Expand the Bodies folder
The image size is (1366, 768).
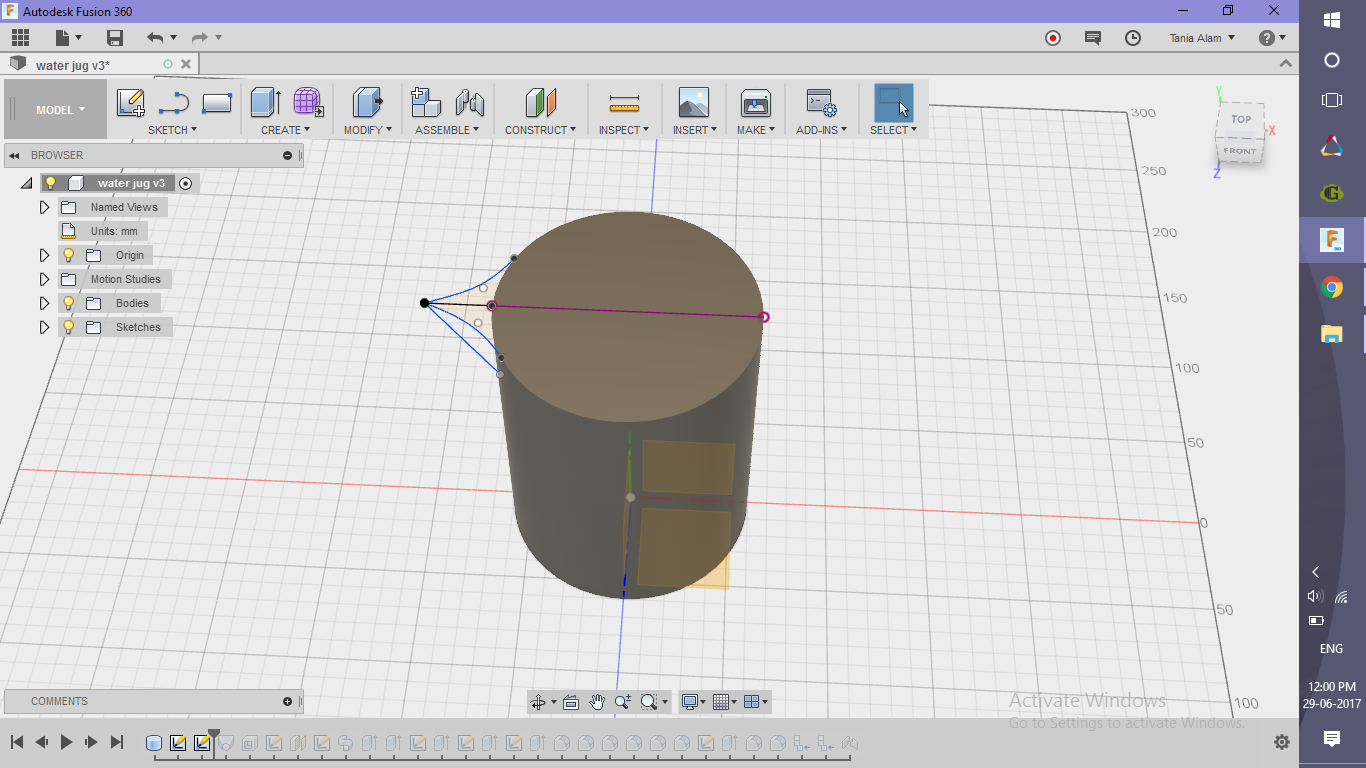pyautogui.click(x=44, y=303)
